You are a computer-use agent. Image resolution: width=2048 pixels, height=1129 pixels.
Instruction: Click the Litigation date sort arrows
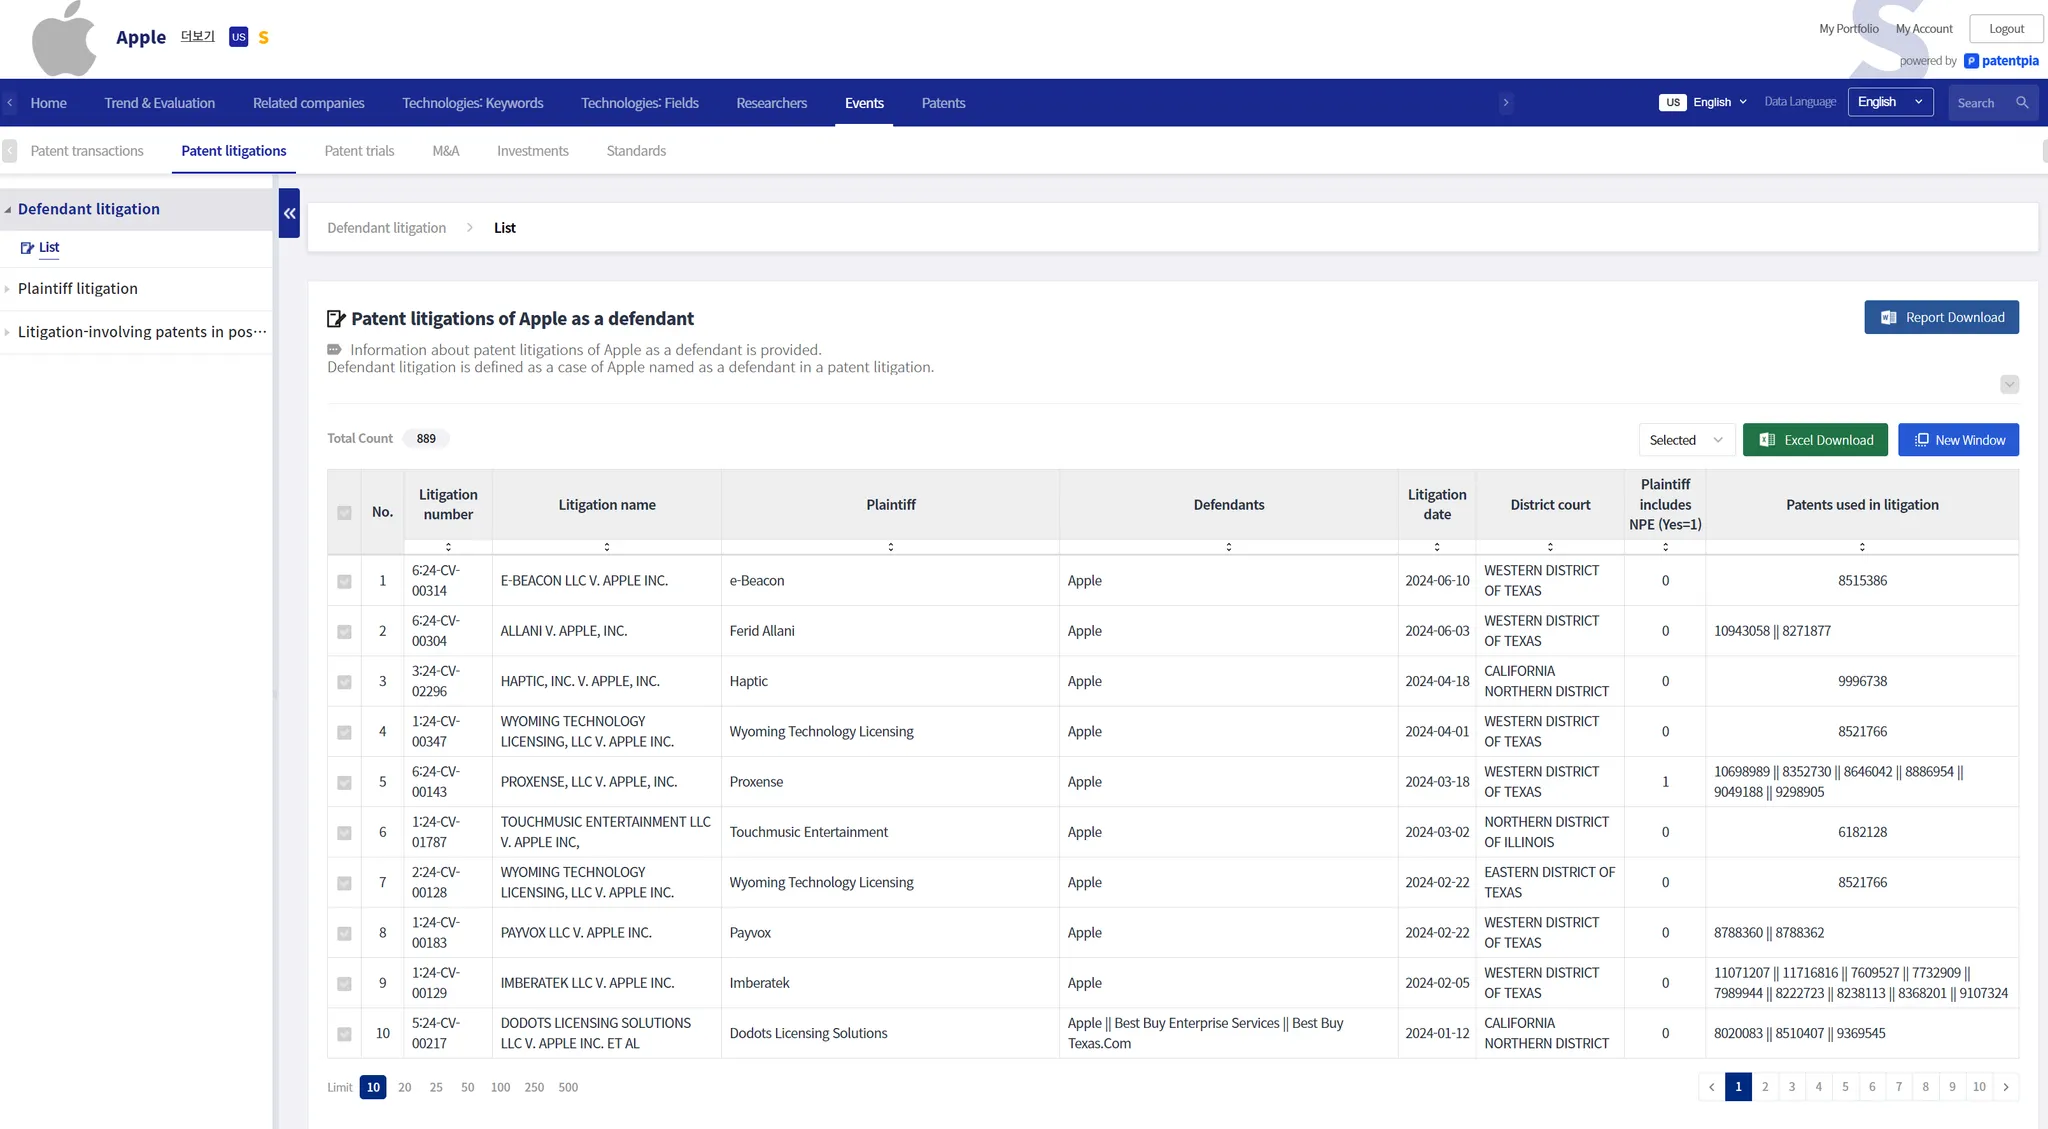1436,547
